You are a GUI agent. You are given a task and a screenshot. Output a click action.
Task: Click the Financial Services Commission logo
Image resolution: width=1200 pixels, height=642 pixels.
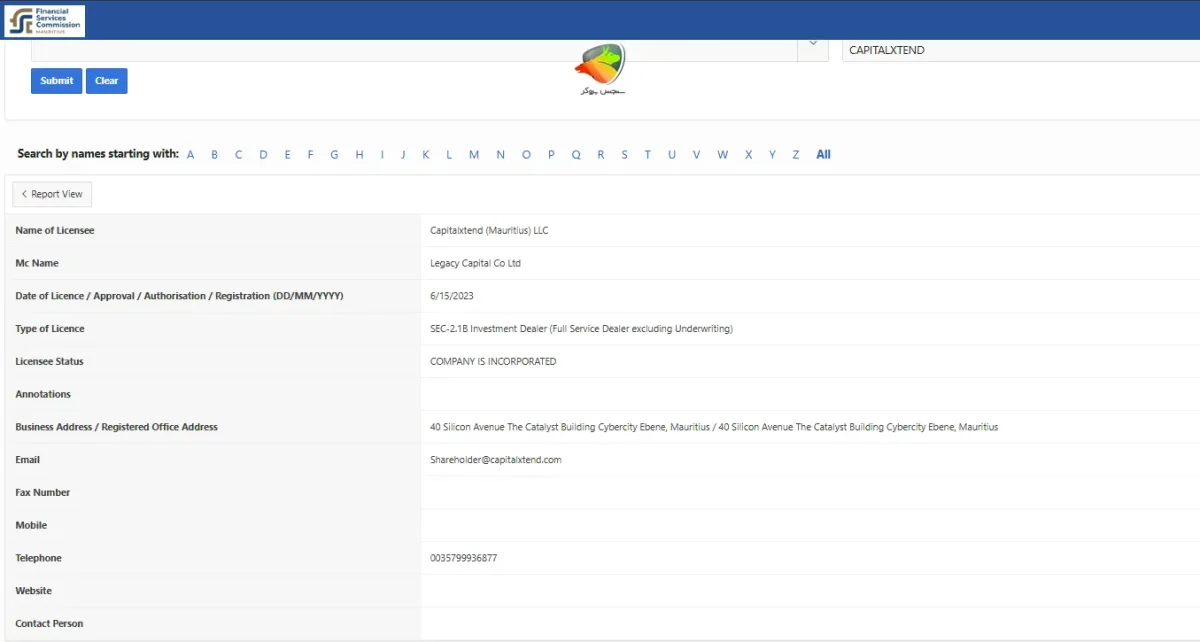44,20
